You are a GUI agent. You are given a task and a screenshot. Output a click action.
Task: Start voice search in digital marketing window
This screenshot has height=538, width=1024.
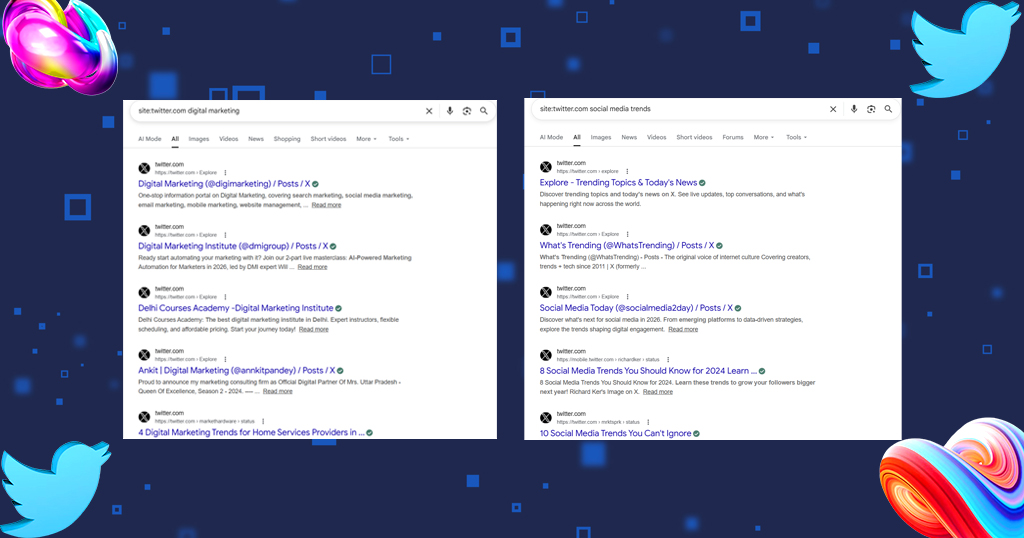click(x=449, y=111)
